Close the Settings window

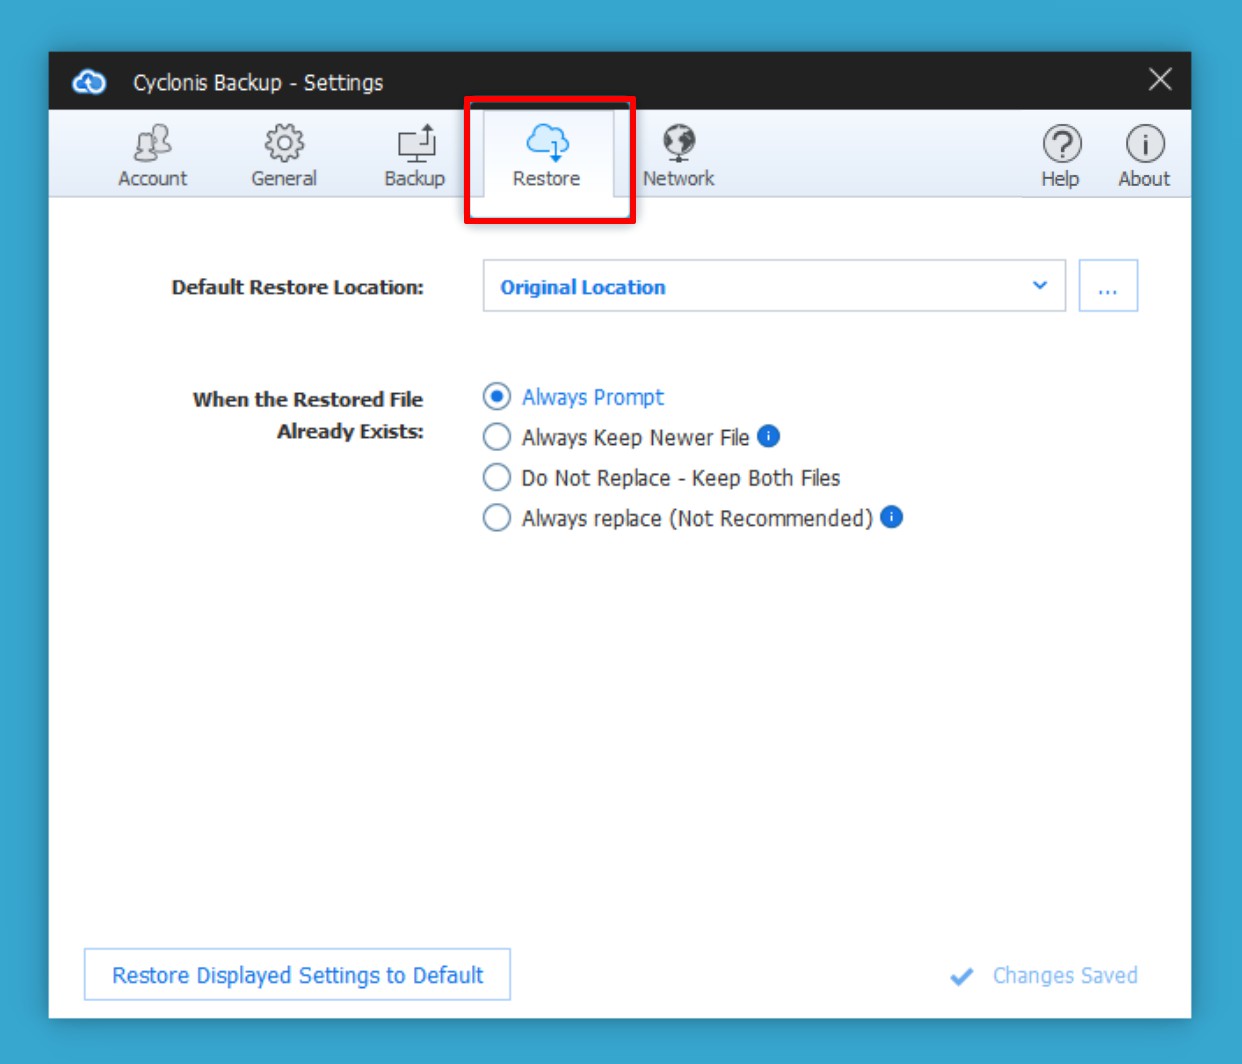pyautogui.click(x=1160, y=80)
